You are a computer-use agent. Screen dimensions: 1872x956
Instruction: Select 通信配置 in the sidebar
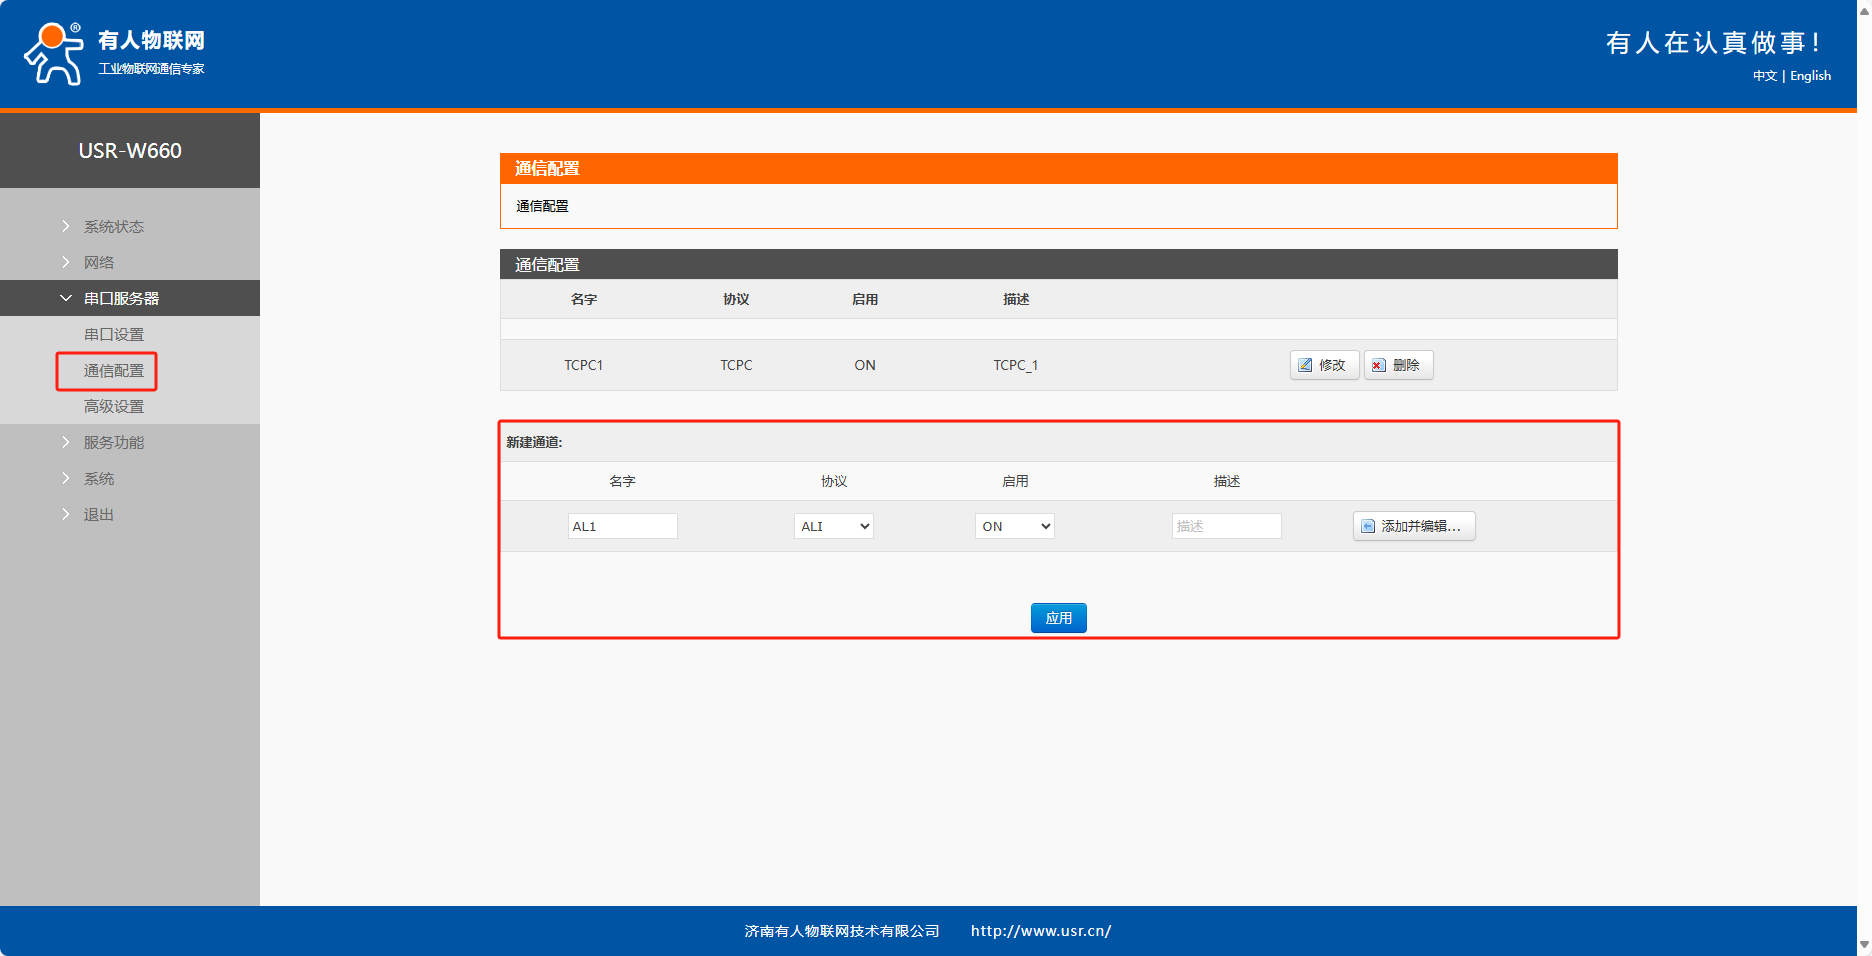coord(114,371)
